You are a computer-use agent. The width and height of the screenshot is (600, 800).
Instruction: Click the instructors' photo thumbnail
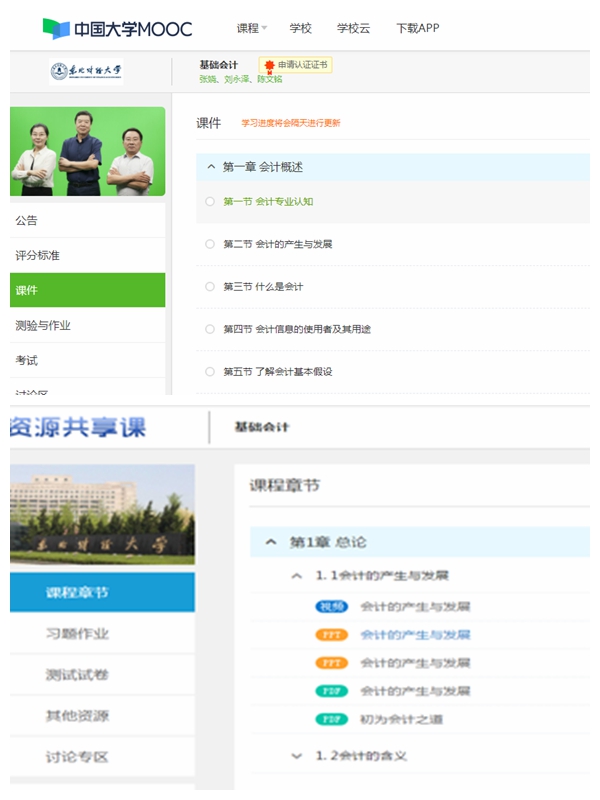[88, 152]
